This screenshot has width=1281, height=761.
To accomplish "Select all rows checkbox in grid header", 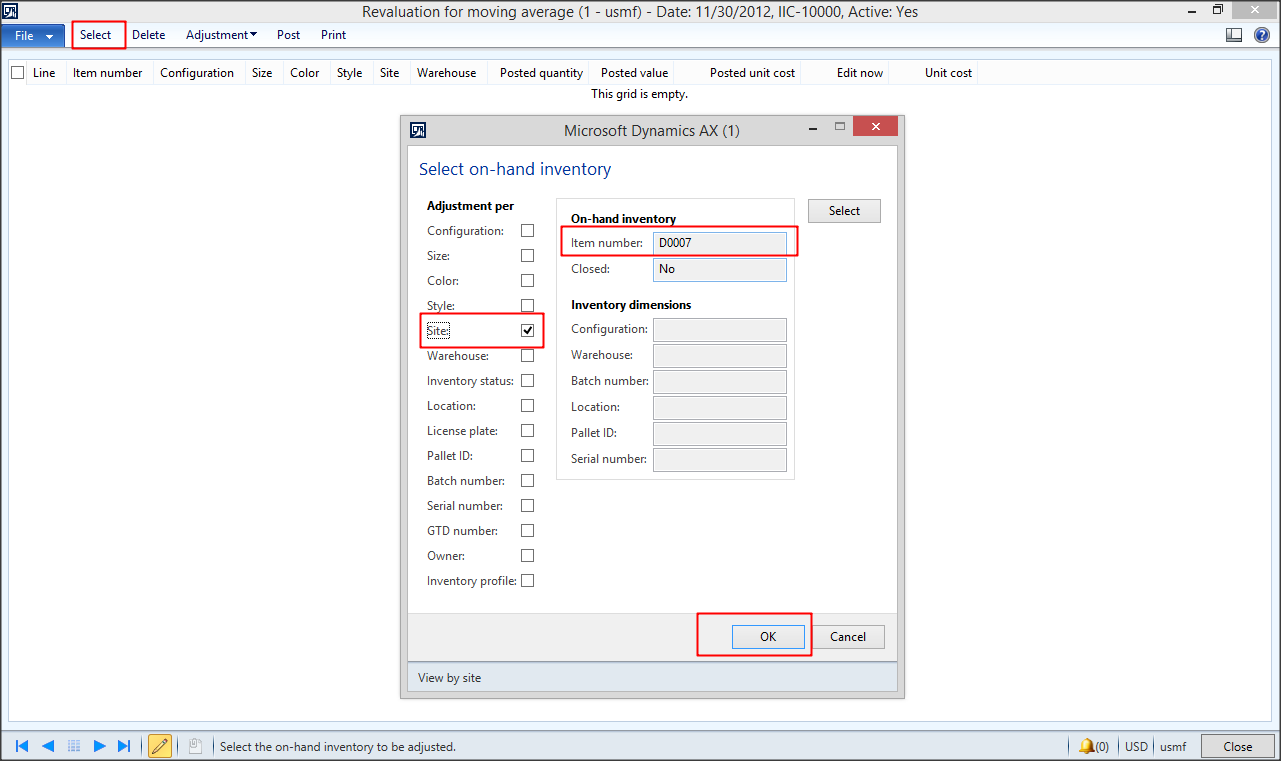I will (18, 73).
